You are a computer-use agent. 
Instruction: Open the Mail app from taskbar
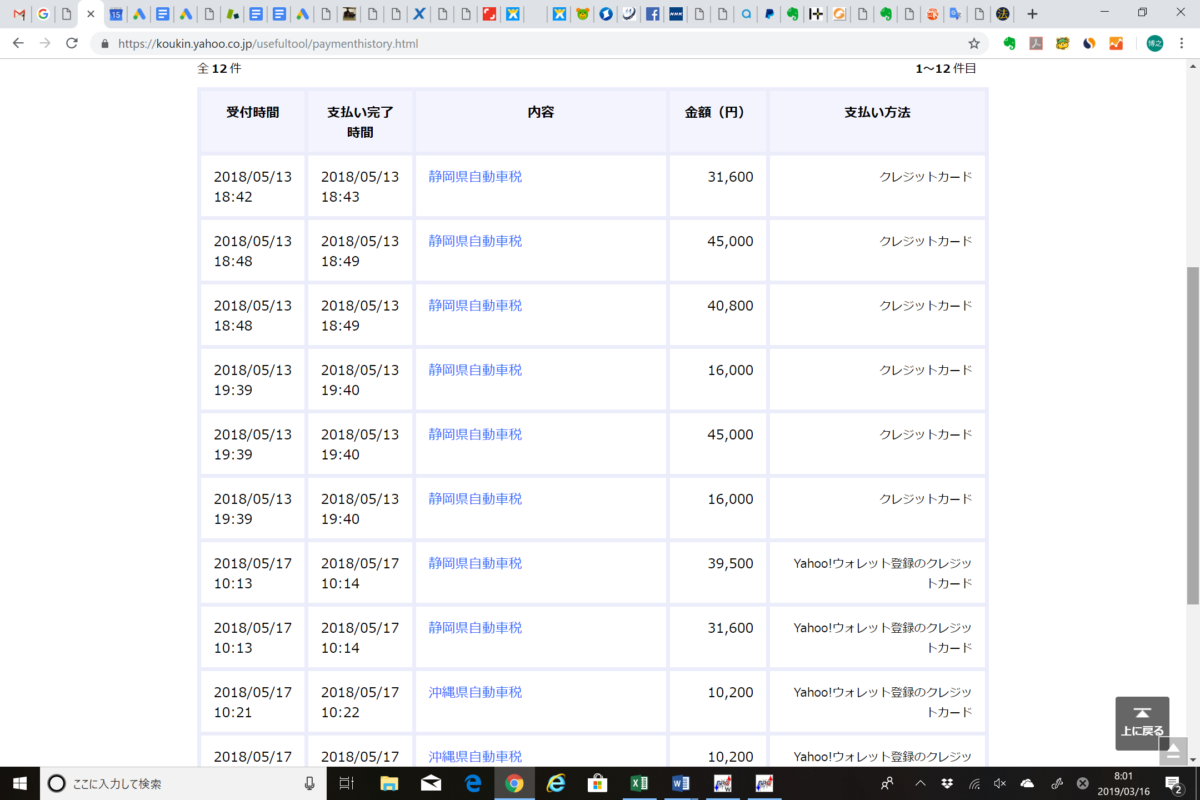431,783
